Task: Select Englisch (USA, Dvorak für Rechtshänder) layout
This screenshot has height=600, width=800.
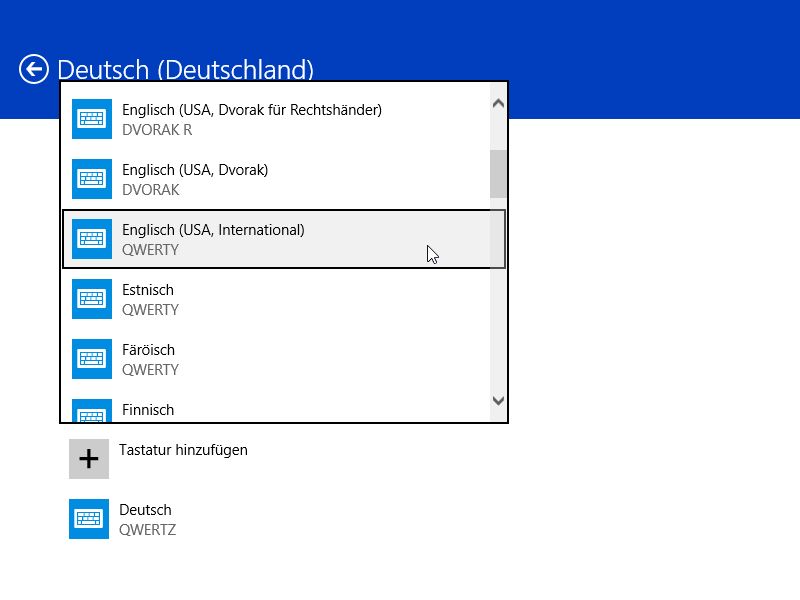Action: (x=276, y=119)
